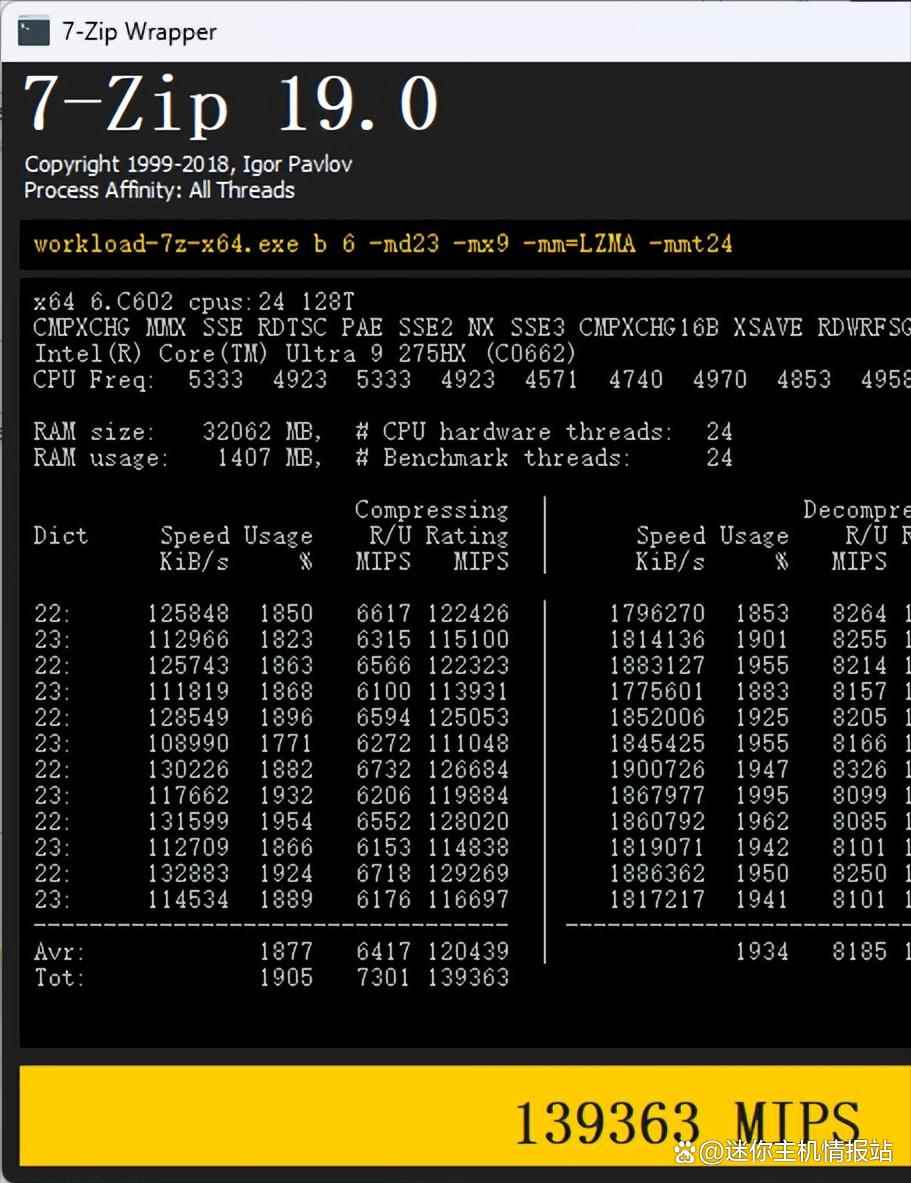Click compression speed value 111819
This screenshot has width=911, height=1183.
pyautogui.click(x=188, y=692)
